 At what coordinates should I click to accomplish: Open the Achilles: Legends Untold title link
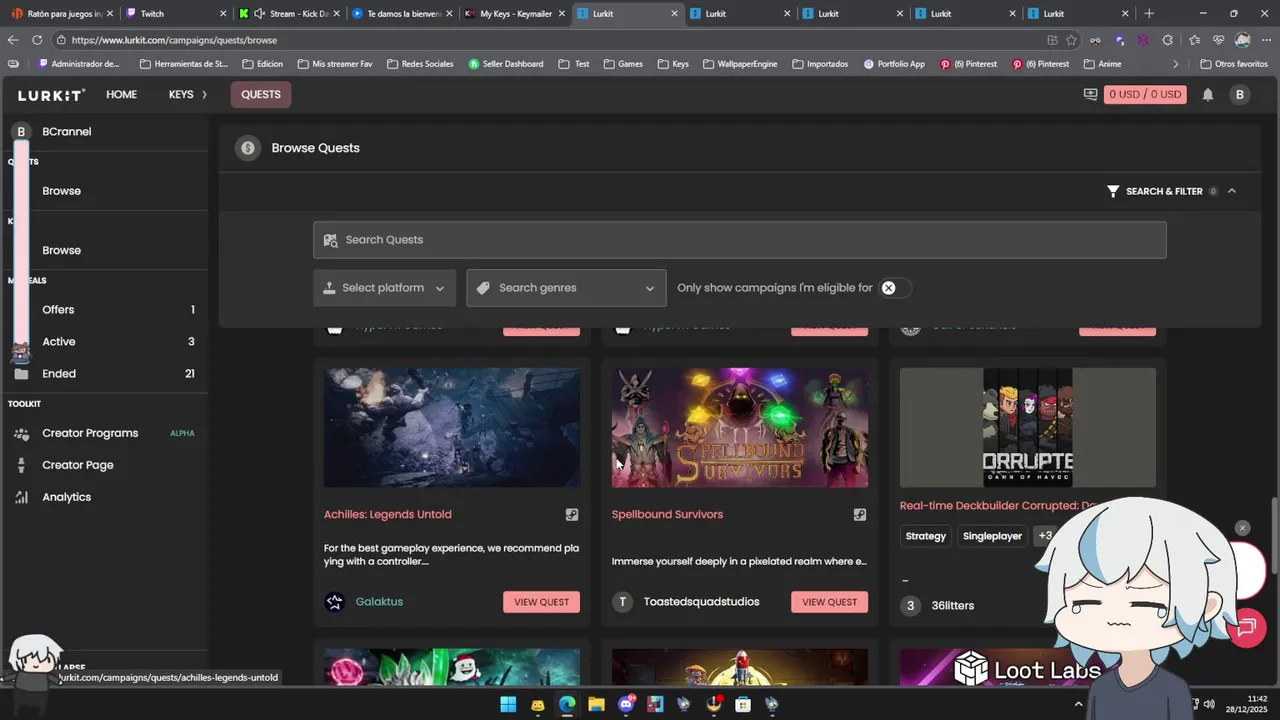(x=388, y=515)
